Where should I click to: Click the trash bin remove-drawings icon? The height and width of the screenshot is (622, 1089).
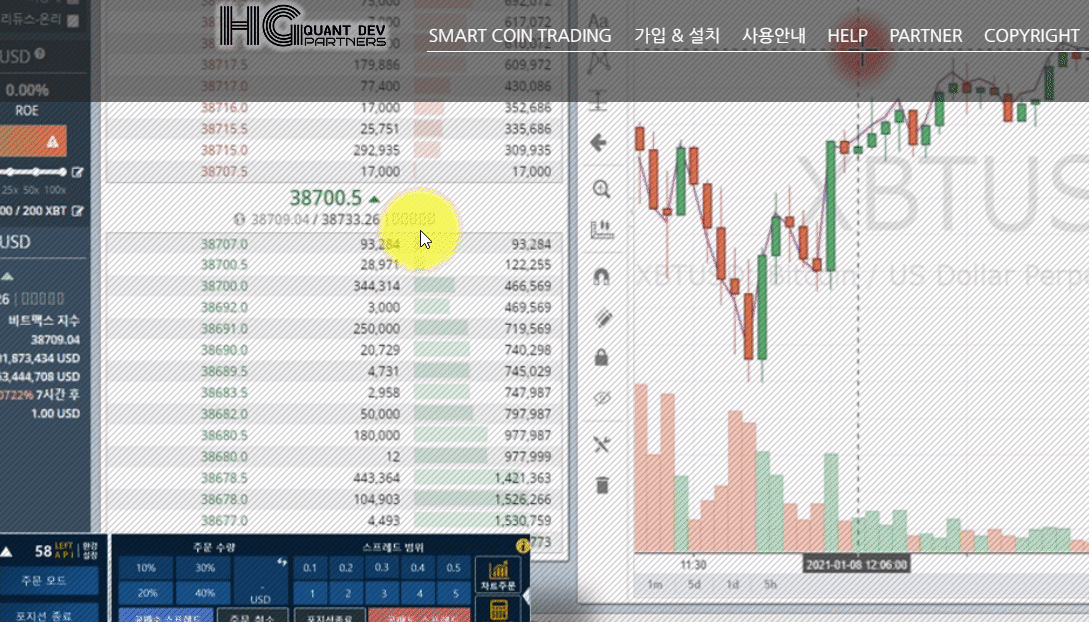pyautogui.click(x=602, y=485)
